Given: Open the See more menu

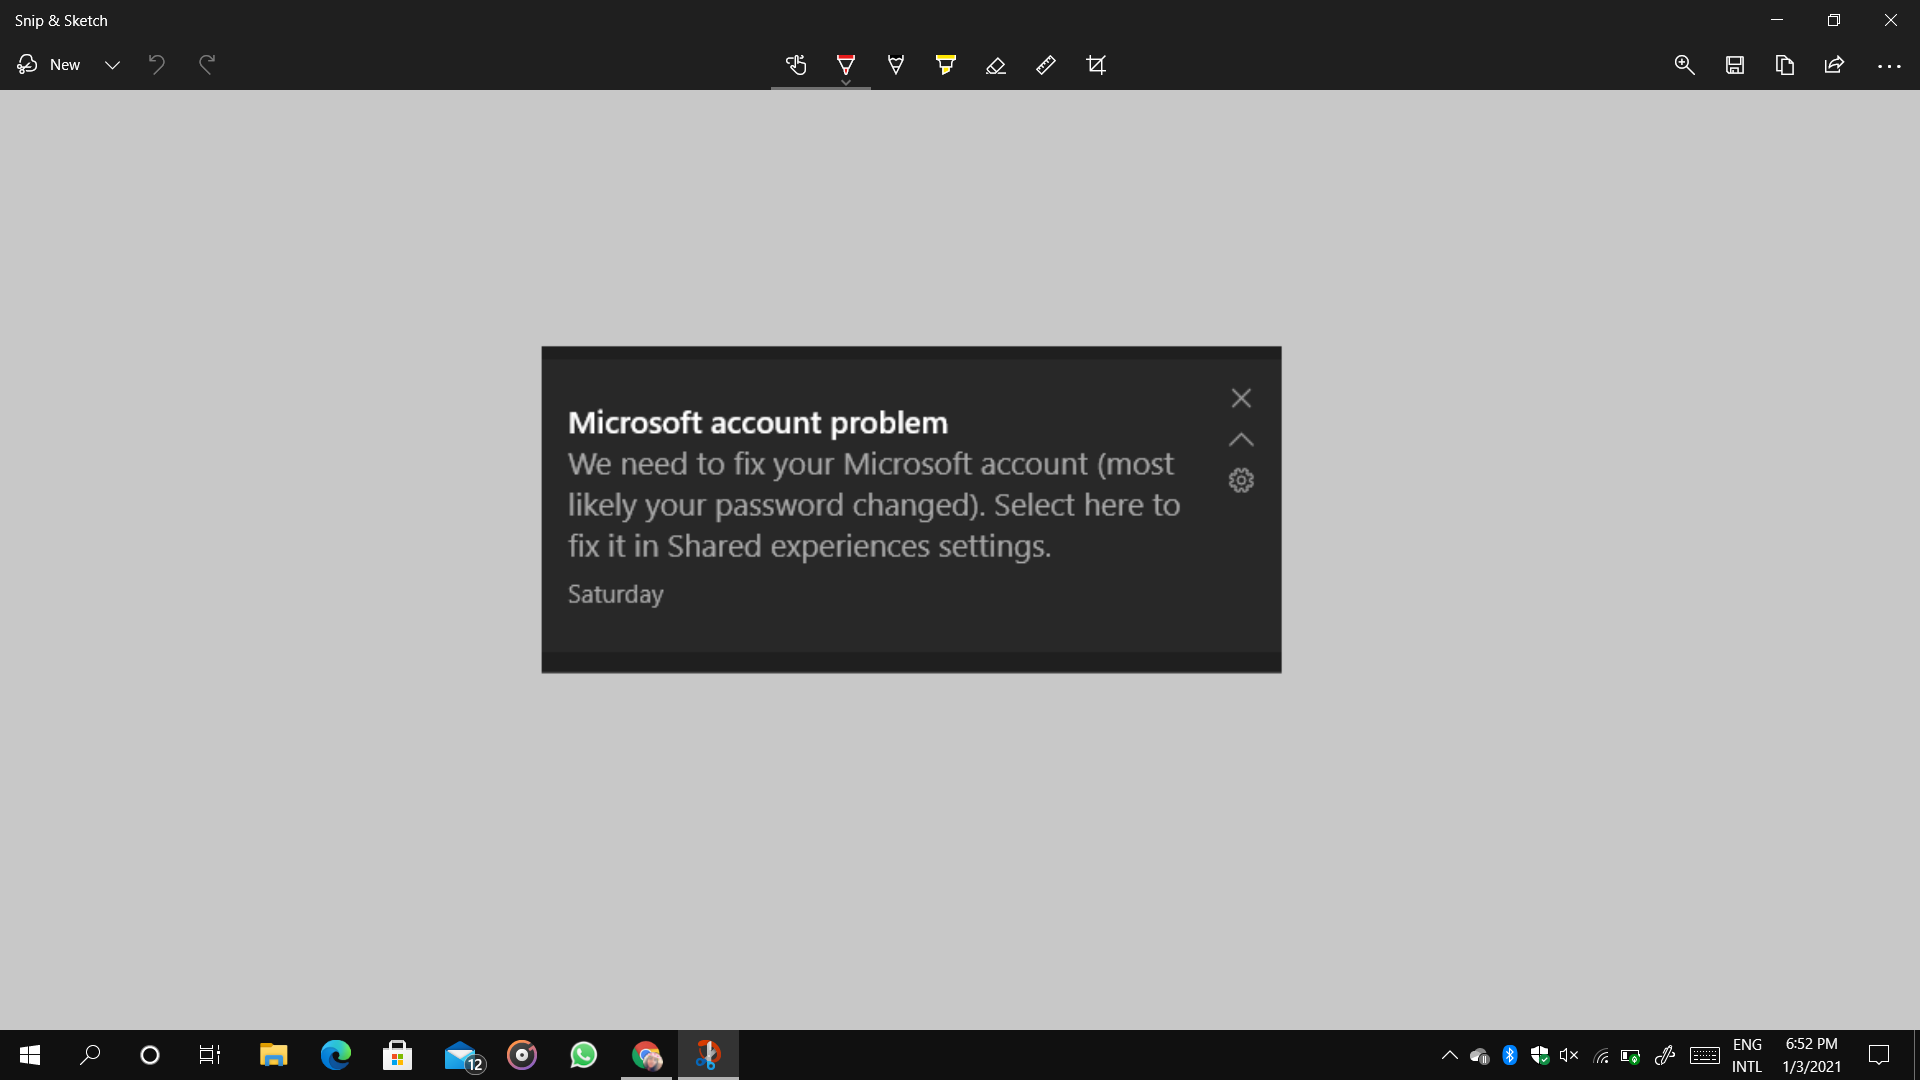Looking at the screenshot, I should [x=1889, y=65].
